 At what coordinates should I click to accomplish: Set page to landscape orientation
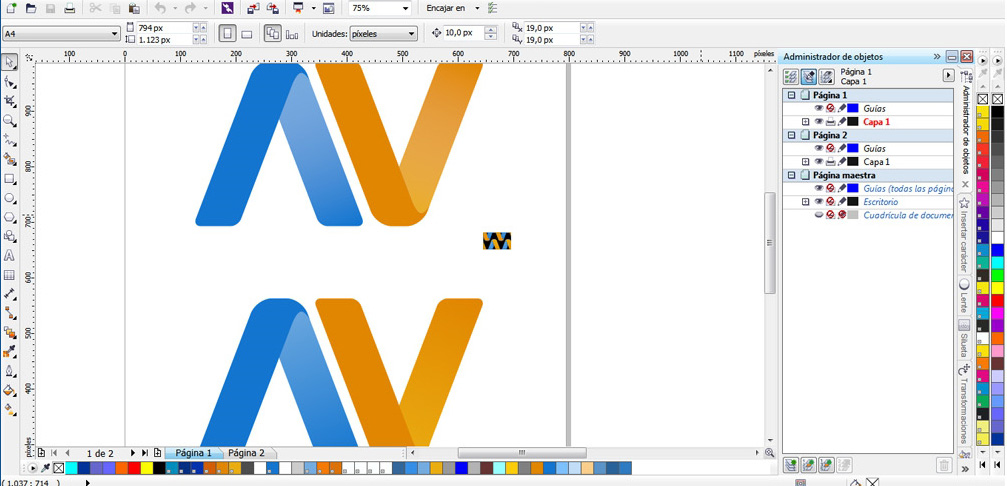click(x=247, y=34)
